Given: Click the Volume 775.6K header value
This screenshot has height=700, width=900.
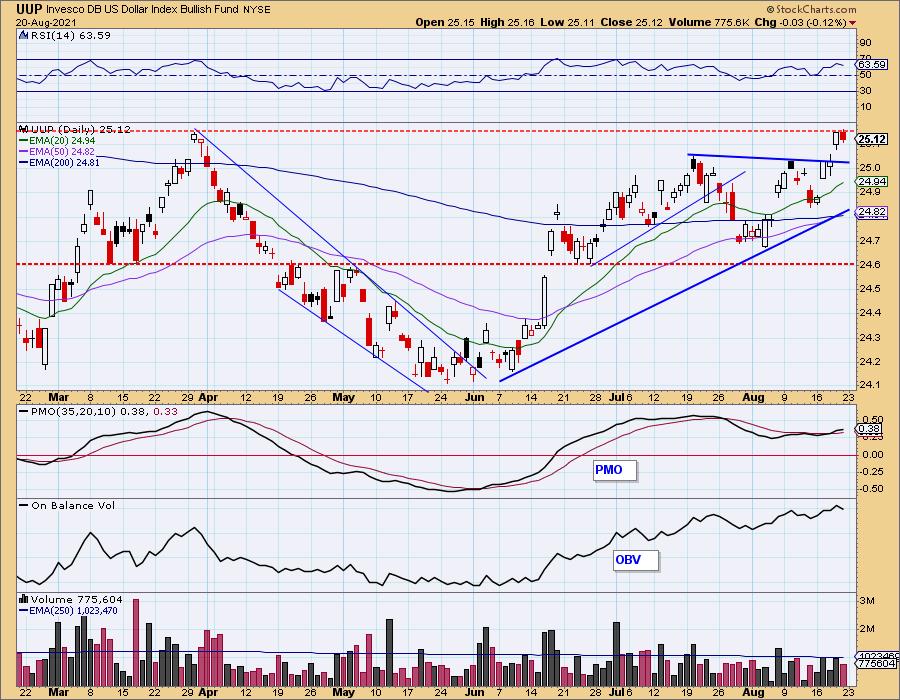Looking at the screenshot, I should [x=709, y=22].
